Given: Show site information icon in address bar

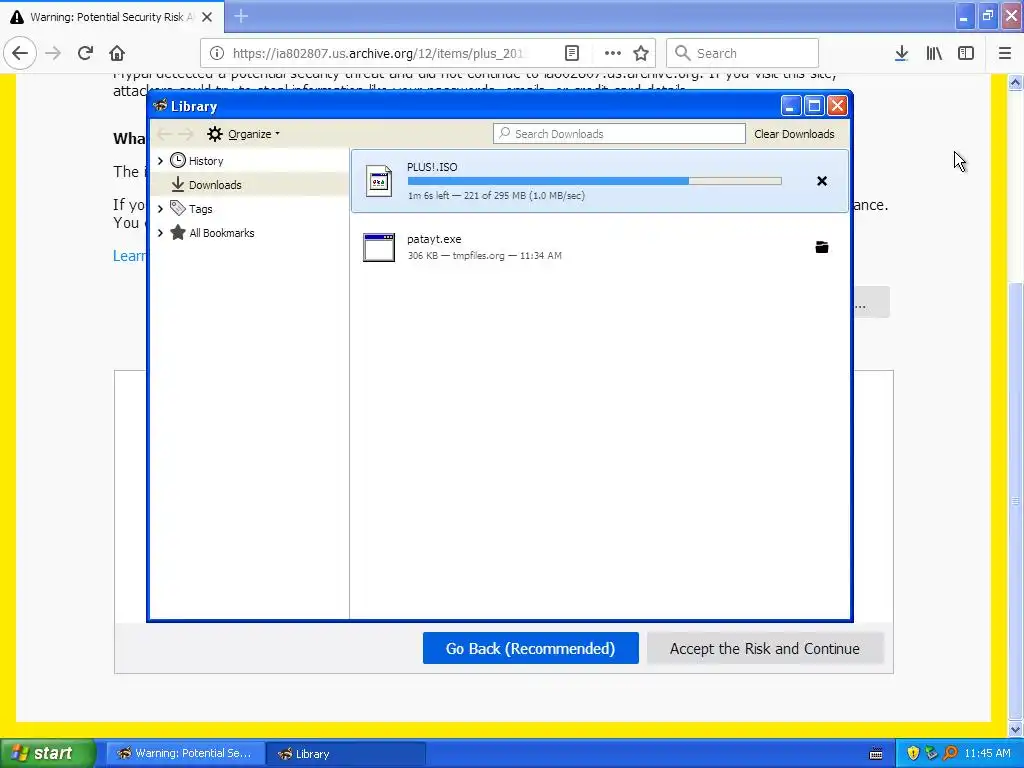Looking at the screenshot, I should pos(217,54).
